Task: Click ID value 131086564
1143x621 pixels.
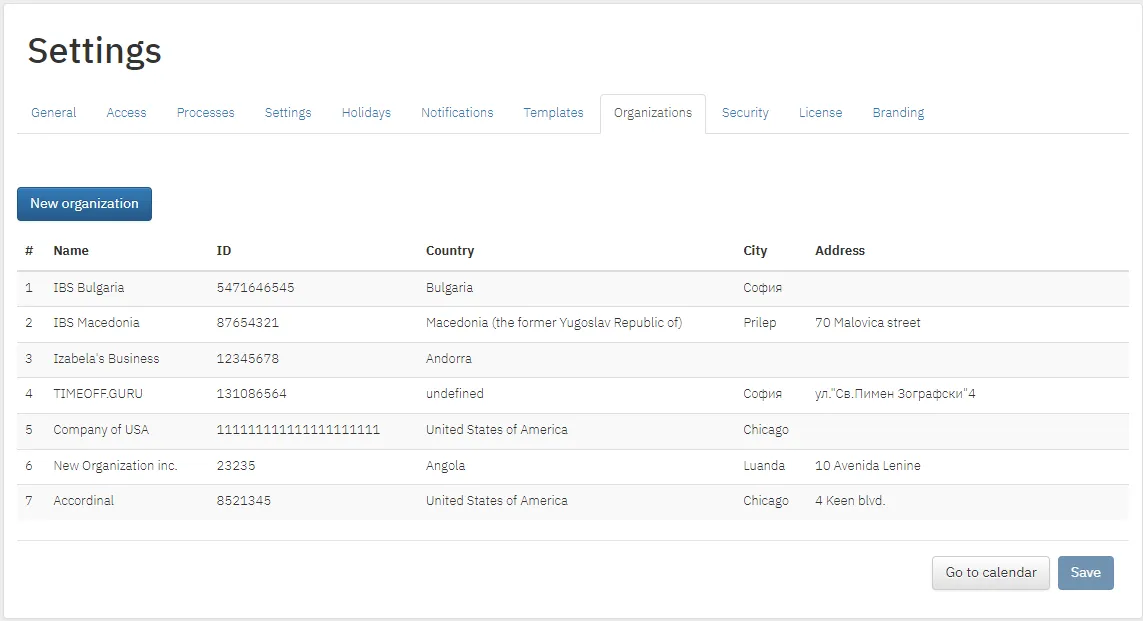Action: pyautogui.click(x=251, y=394)
